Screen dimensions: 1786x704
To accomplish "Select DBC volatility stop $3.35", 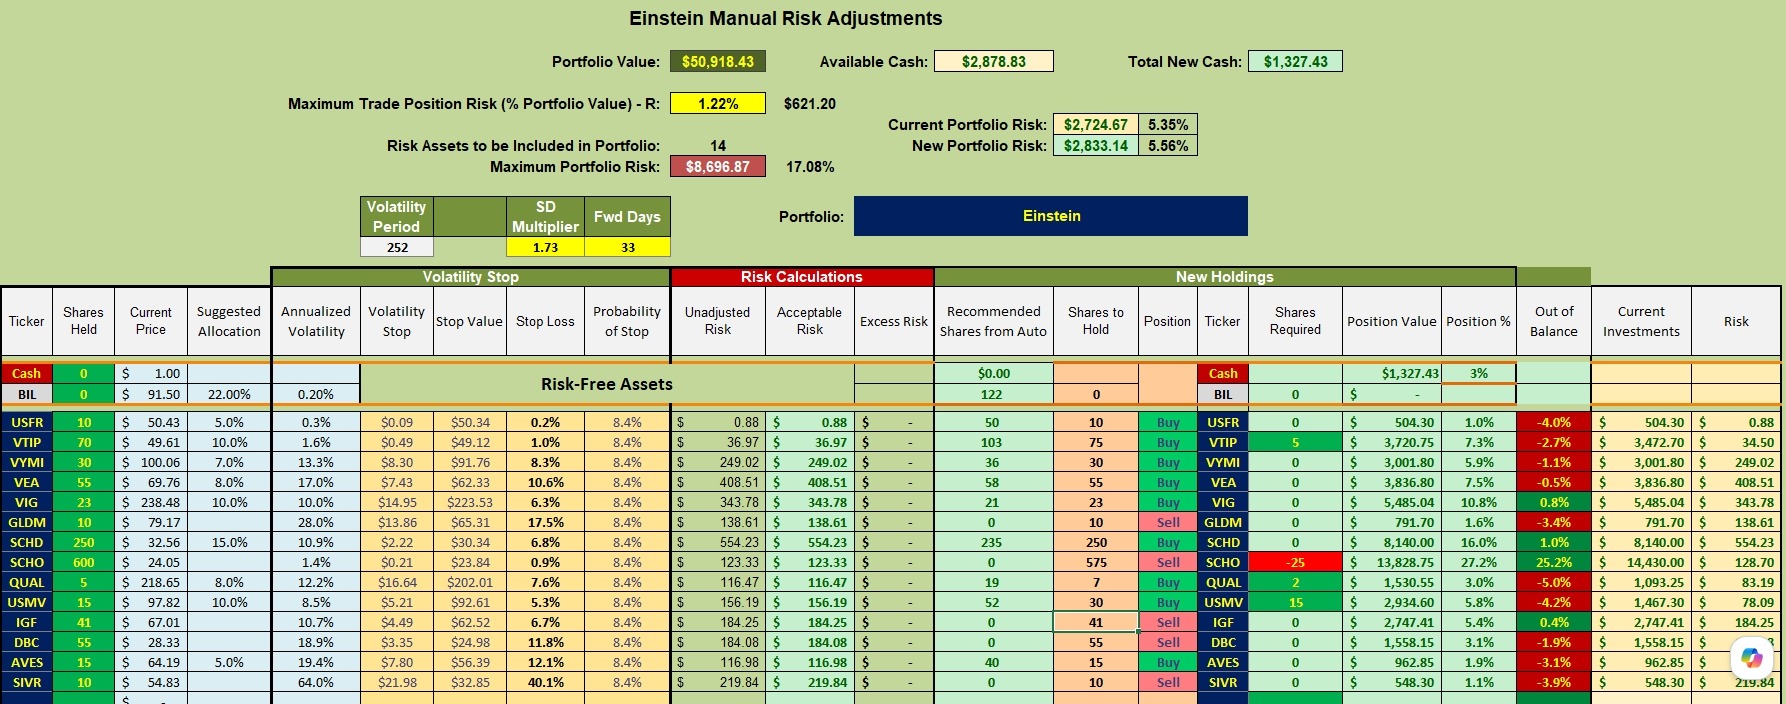I will pyautogui.click(x=397, y=642).
